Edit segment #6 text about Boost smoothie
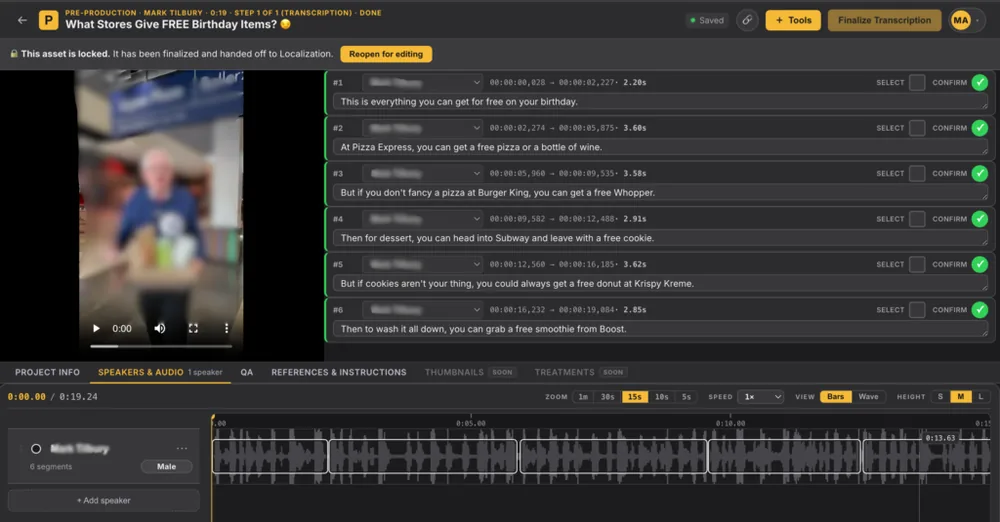The height and width of the screenshot is (522, 1000). click(660, 329)
